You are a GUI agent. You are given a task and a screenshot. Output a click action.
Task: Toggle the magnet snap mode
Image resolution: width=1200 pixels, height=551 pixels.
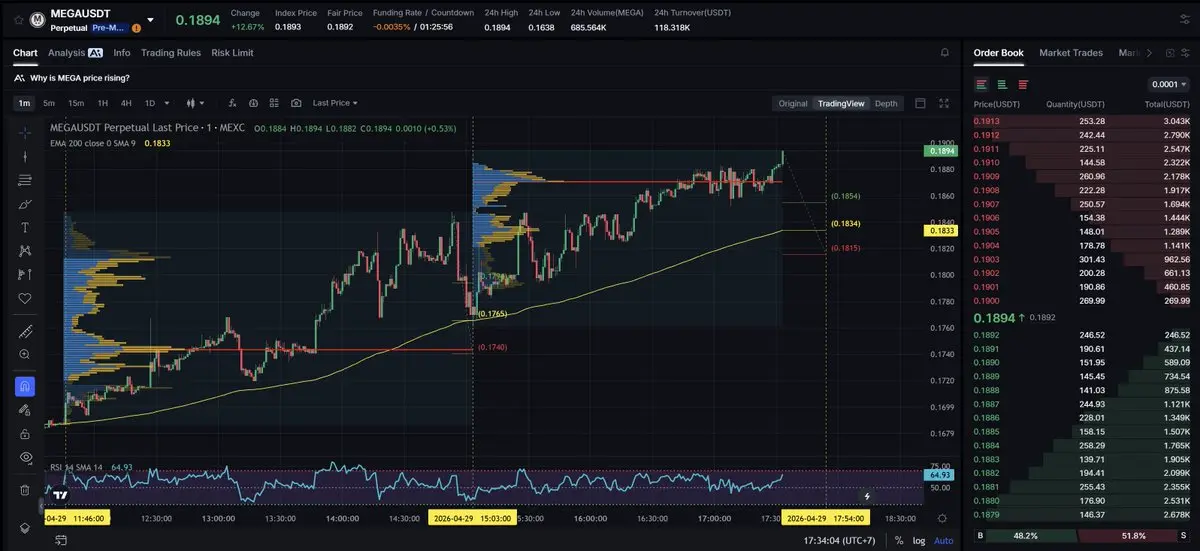click(25, 386)
